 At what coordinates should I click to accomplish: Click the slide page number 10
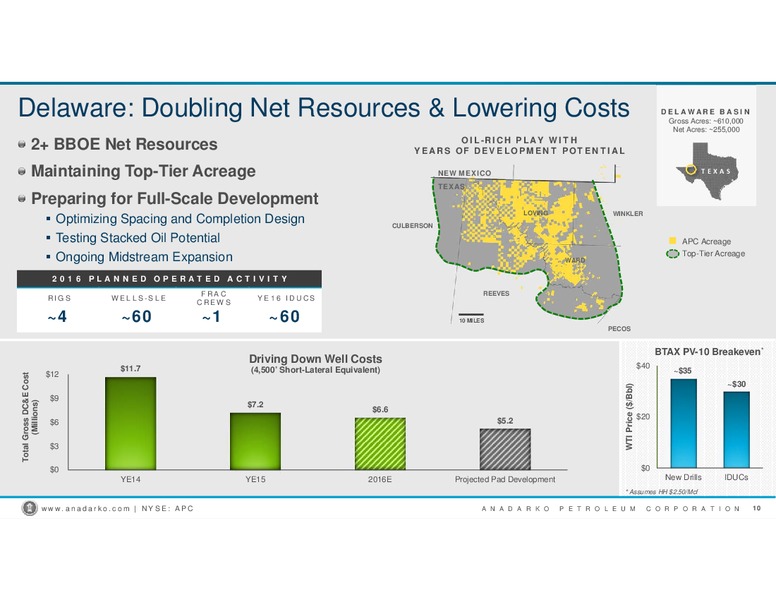(x=757, y=508)
